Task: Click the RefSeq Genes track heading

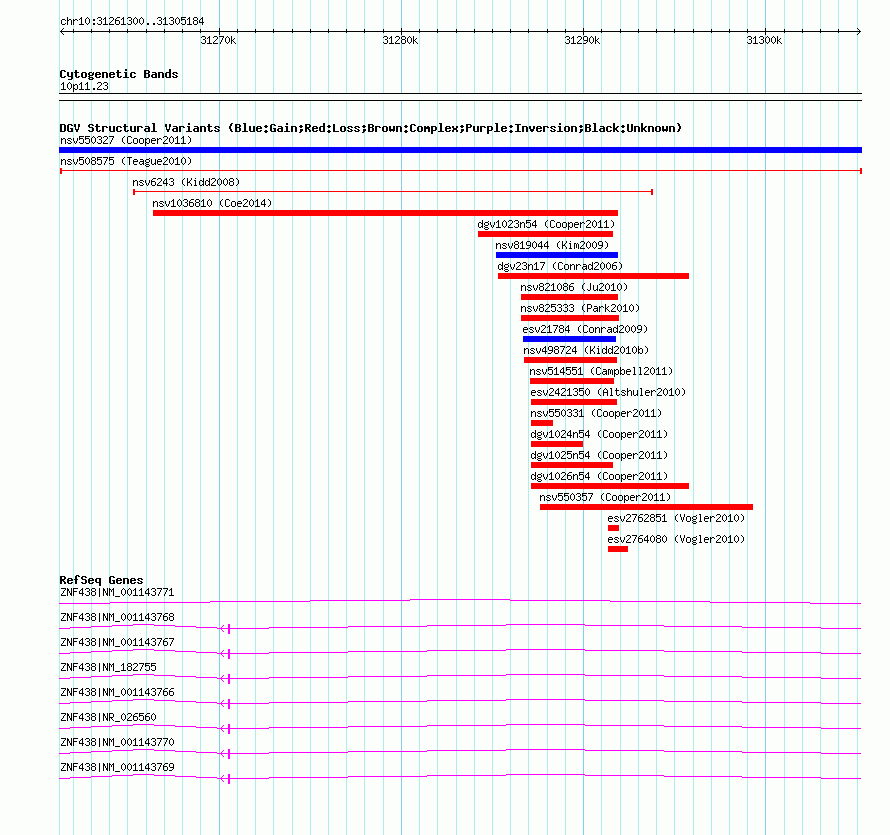Action: coord(102,580)
